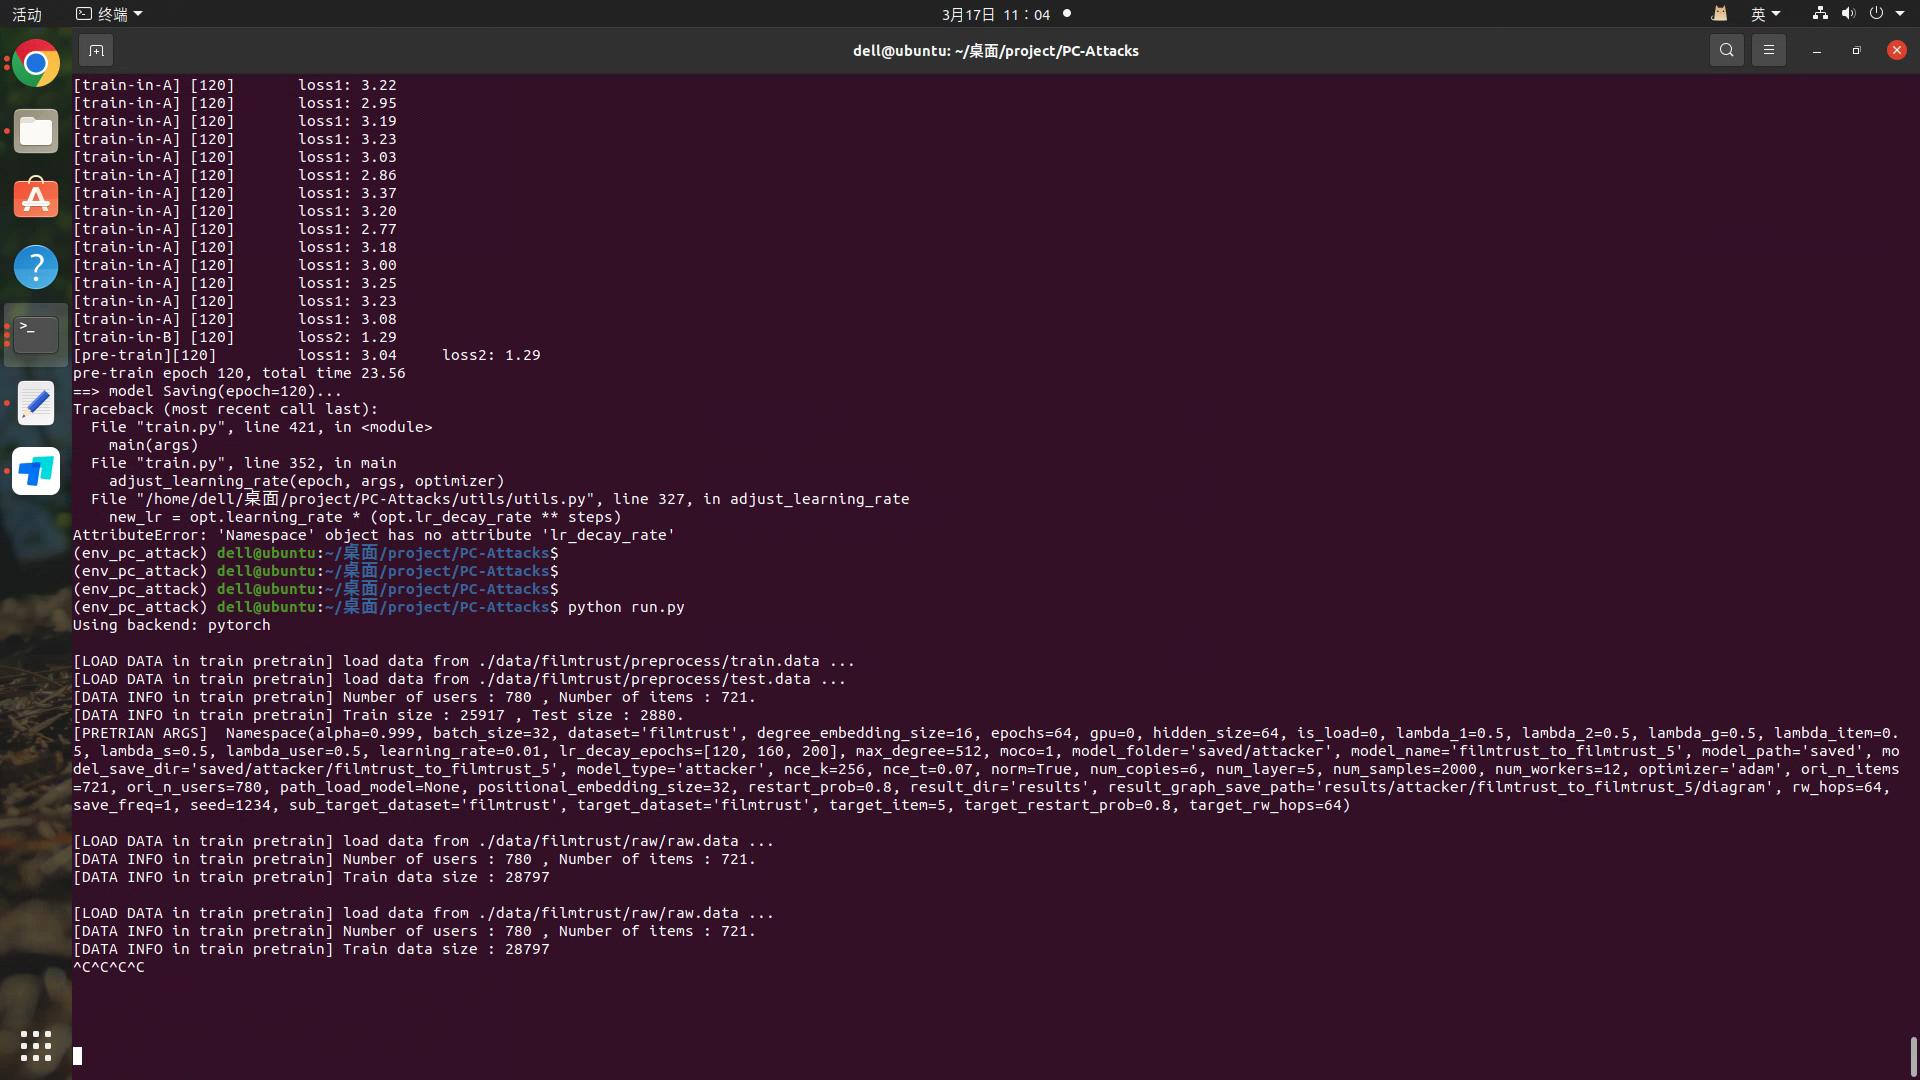Open Google Chrome from the dock
1920x1080 pixels.
tap(36, 63)
